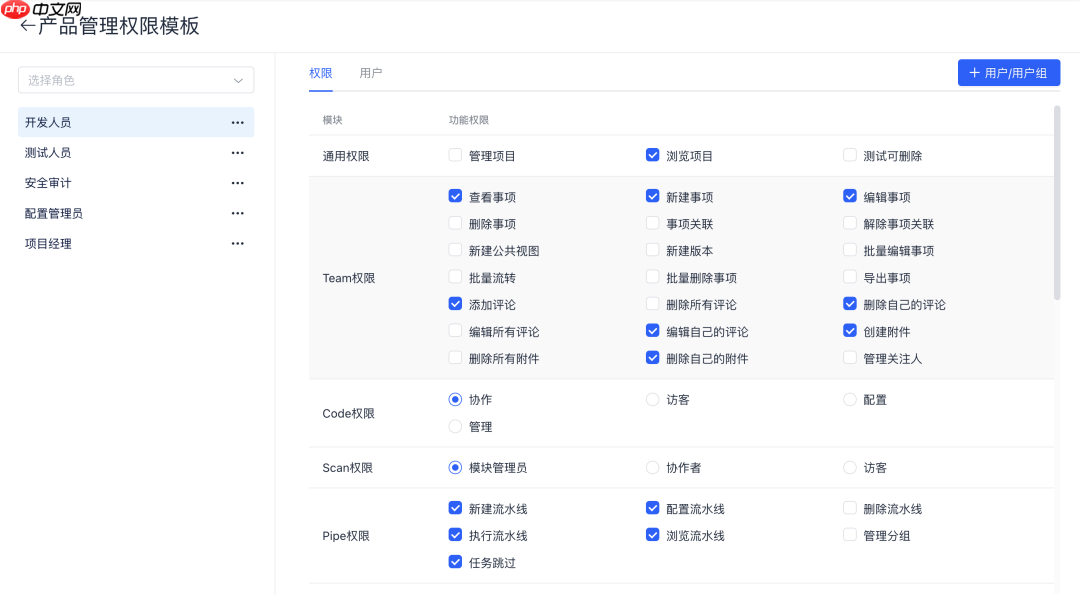Click the back arrow to return
Screen dimensions: 1080x595
click(26, 24)
